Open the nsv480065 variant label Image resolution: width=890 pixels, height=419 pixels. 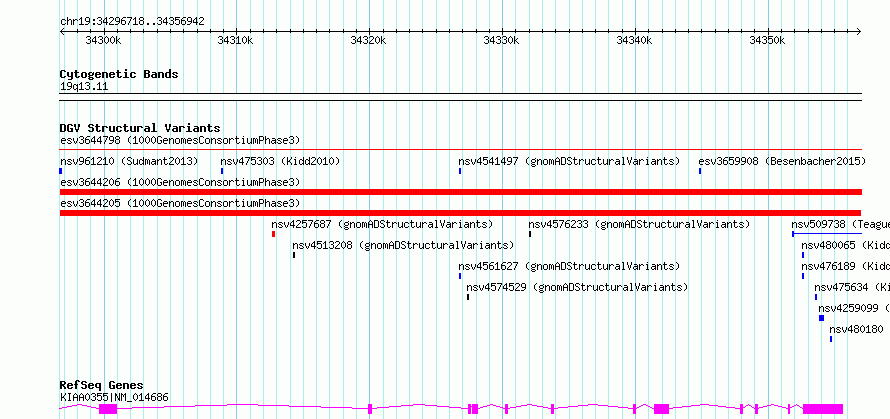pos(845,245)
